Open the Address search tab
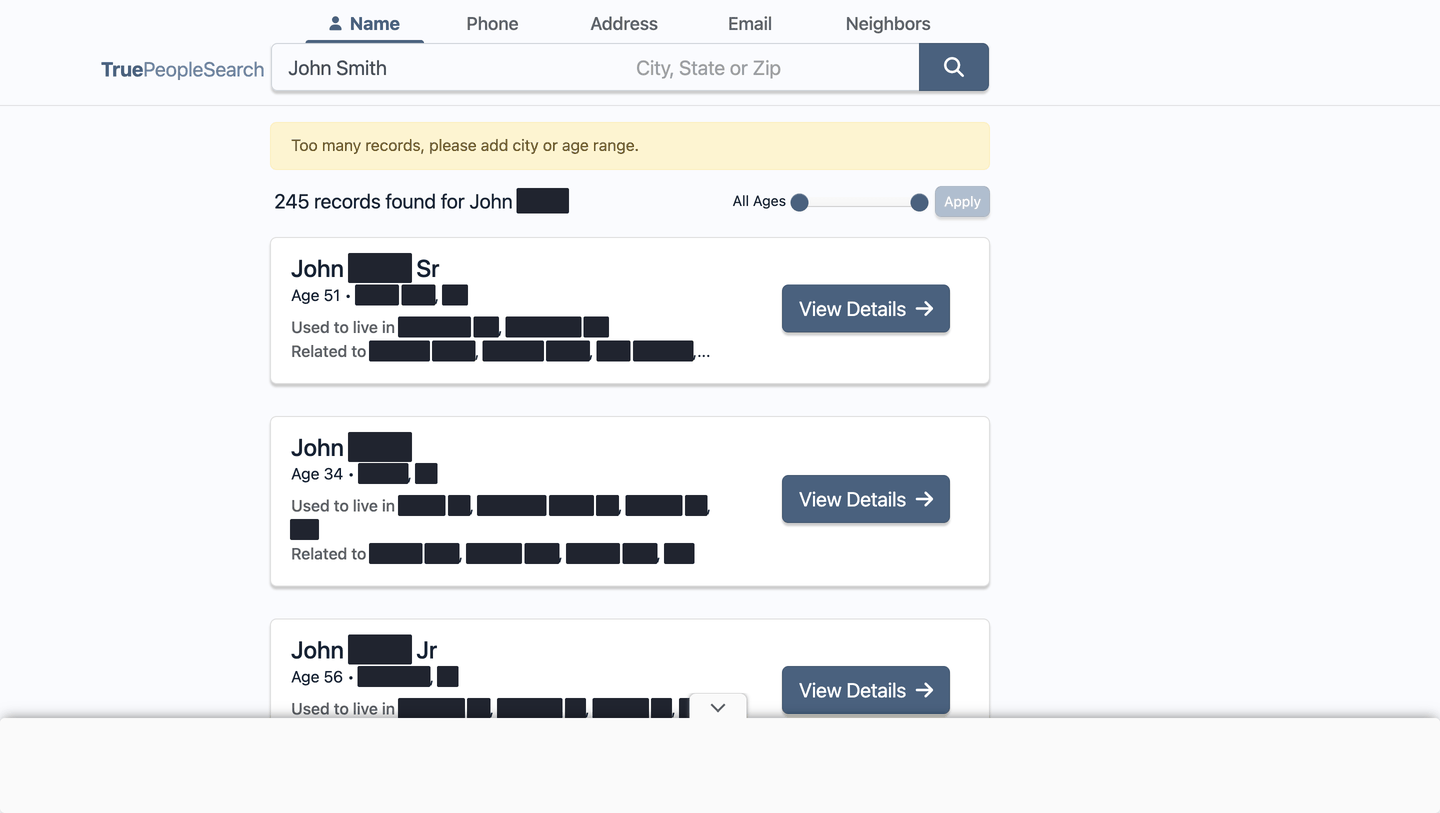 coord(624,23)
